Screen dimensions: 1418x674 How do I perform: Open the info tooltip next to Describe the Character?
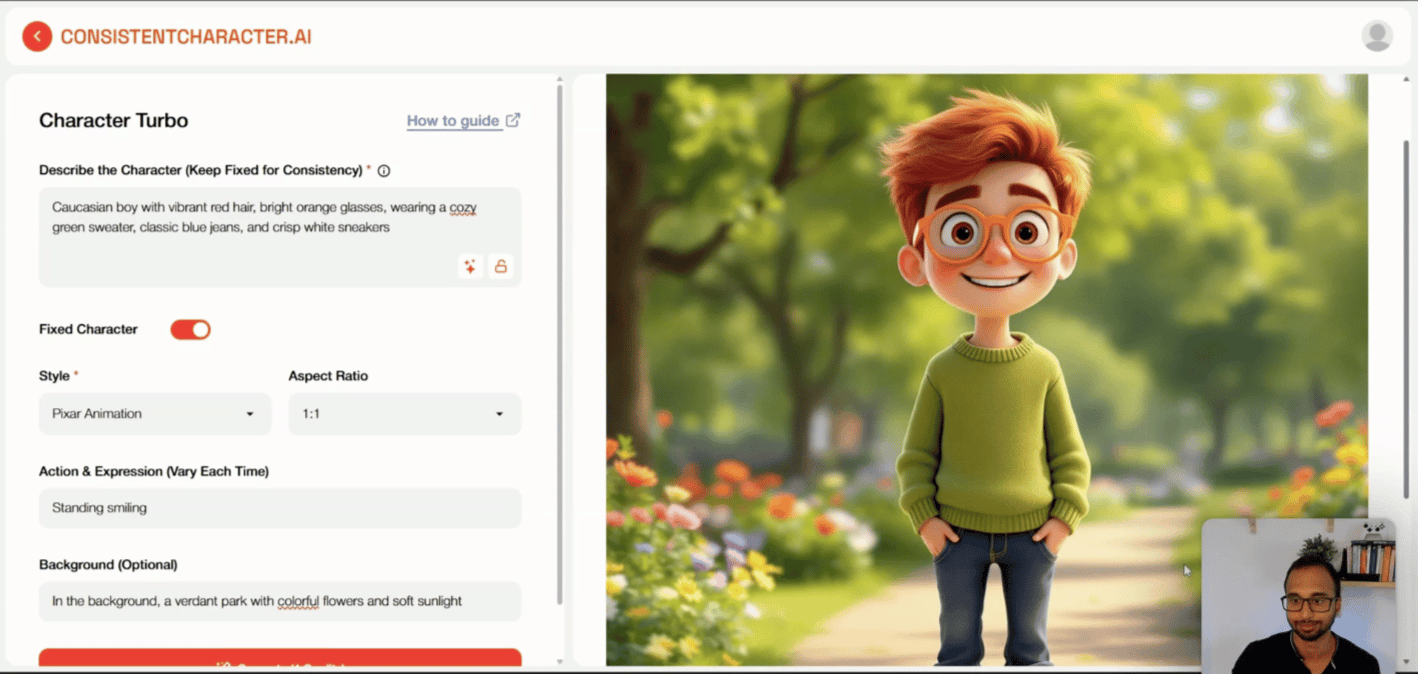click(384, 170)
